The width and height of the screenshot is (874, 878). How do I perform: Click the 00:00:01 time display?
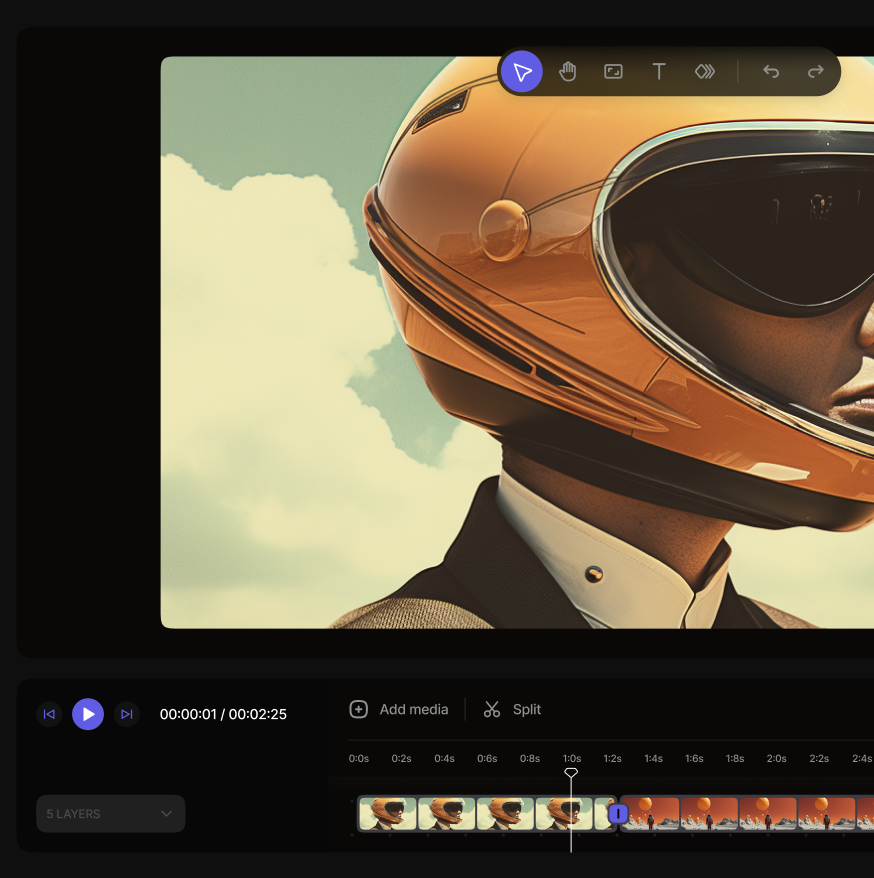click(x=186, y=714)
